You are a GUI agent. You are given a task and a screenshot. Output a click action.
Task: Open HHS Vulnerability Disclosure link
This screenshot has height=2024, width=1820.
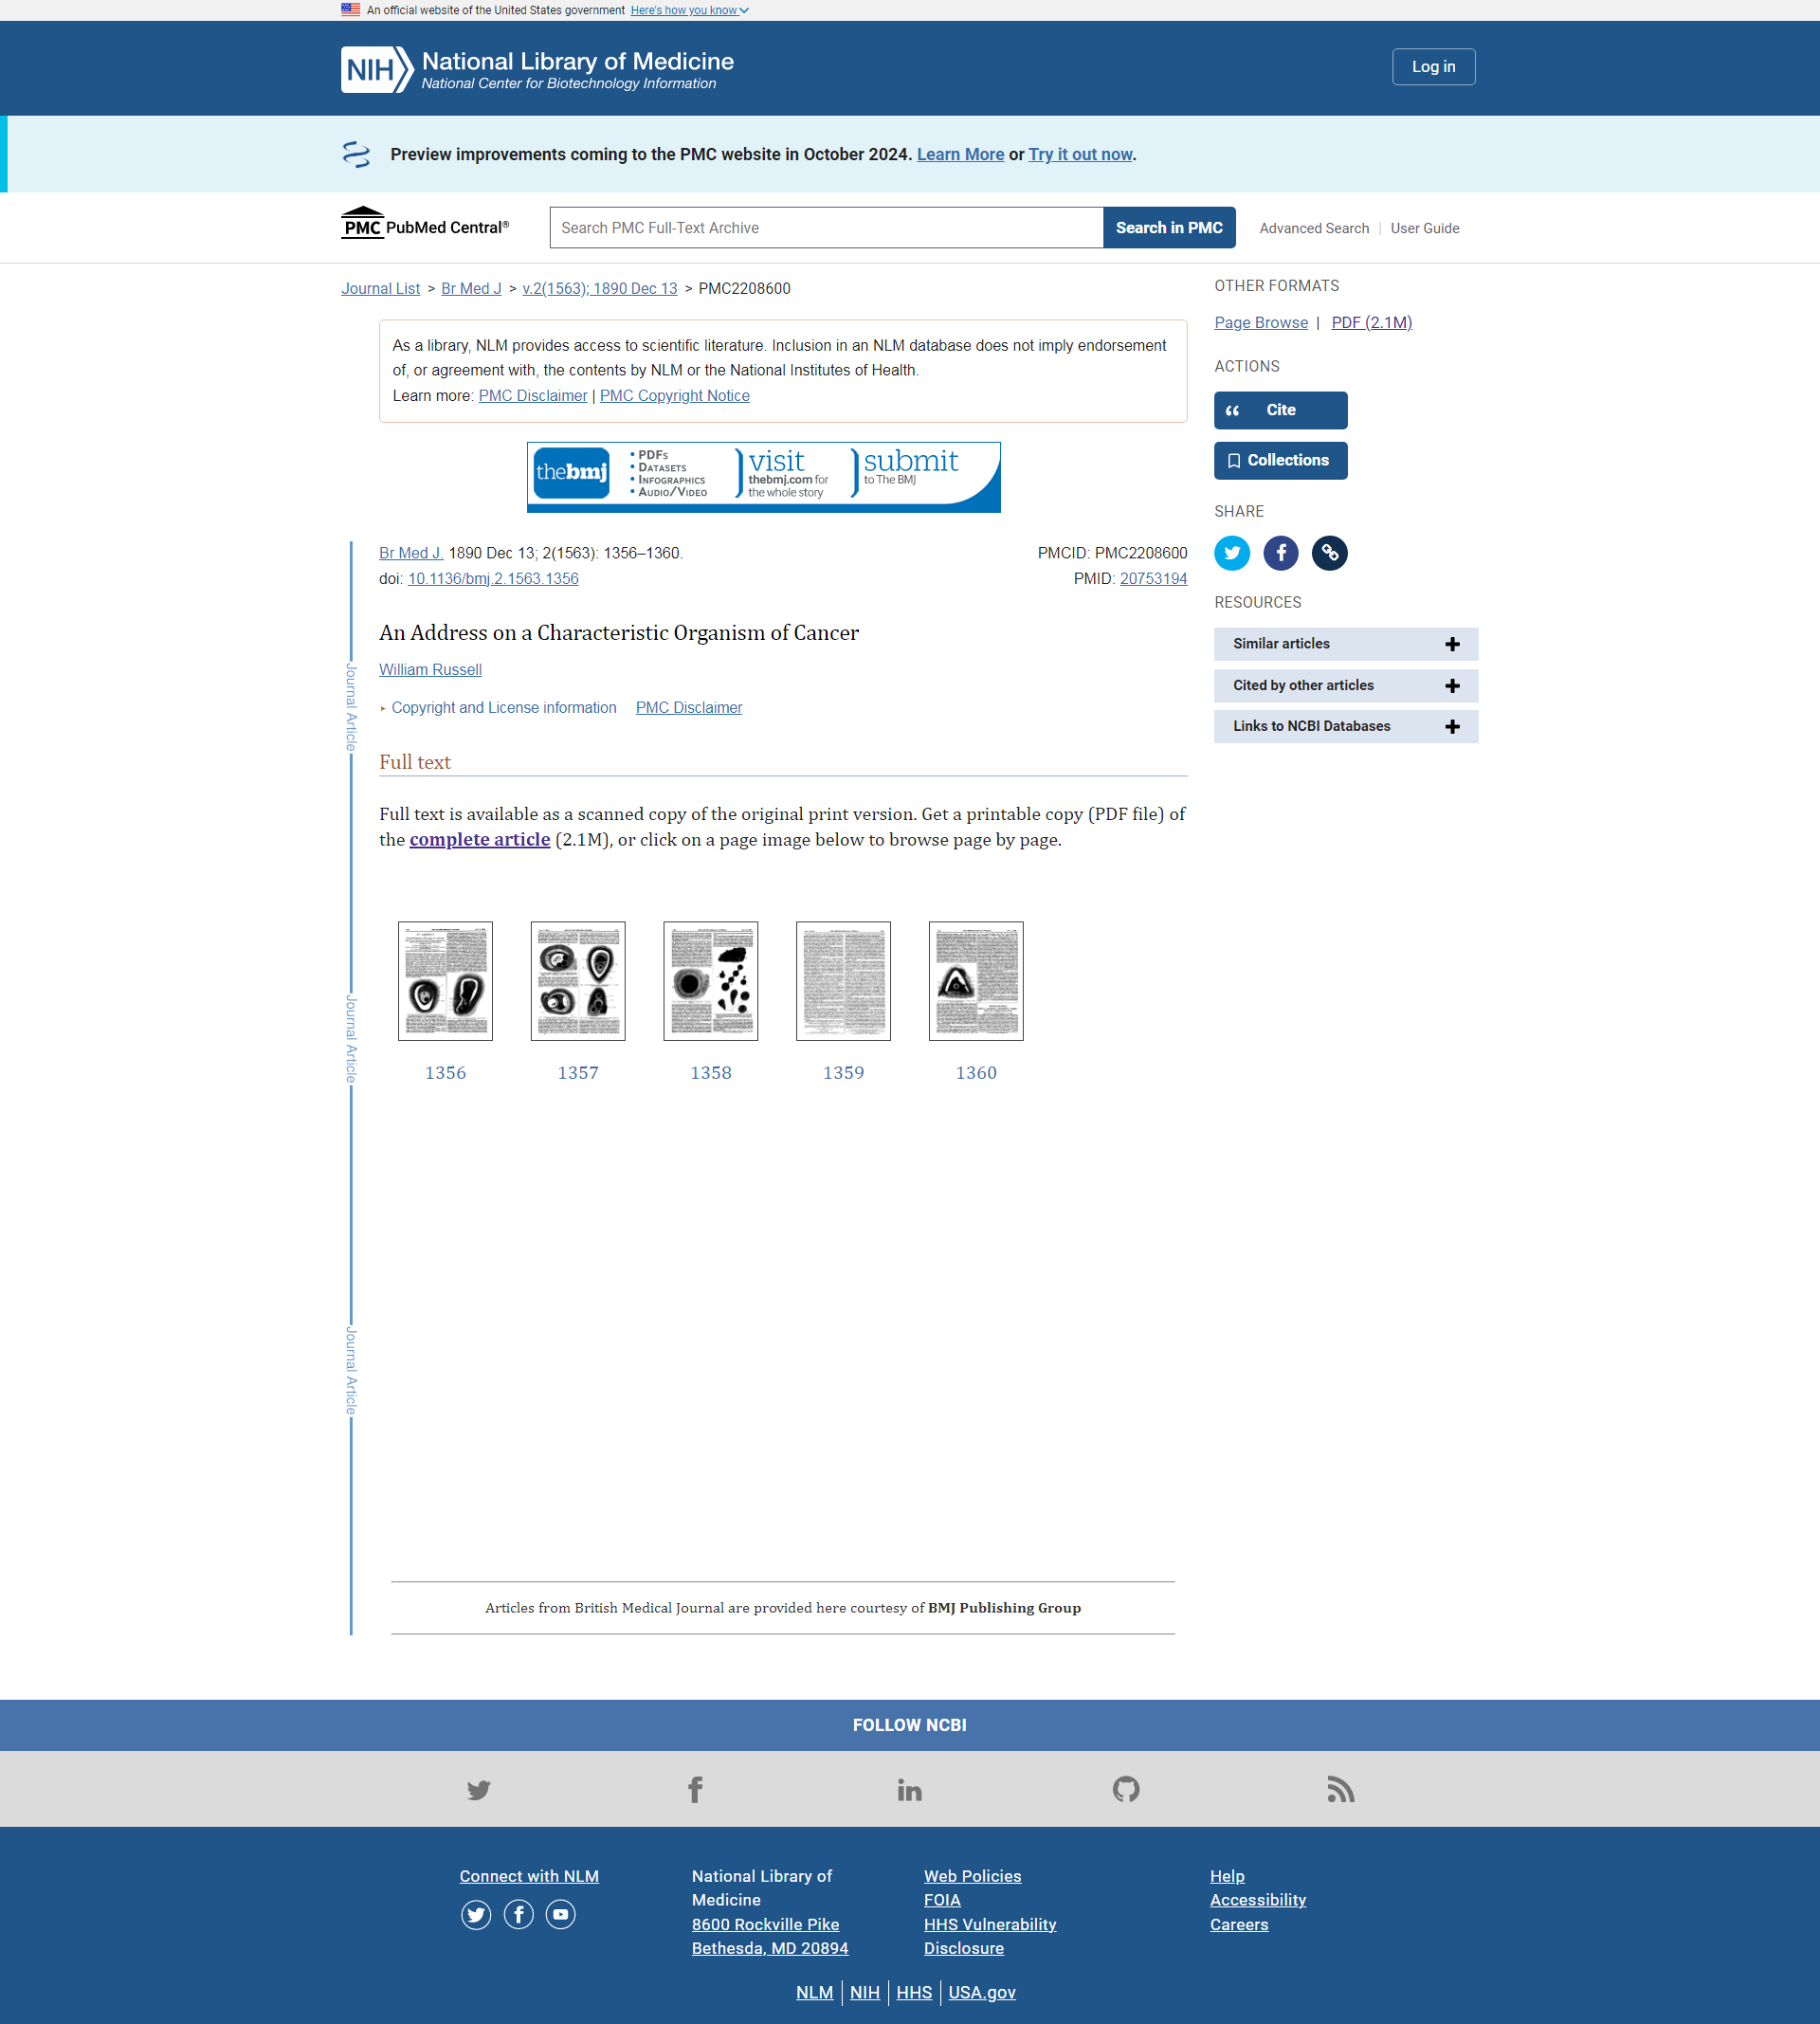pos(990,1937)
